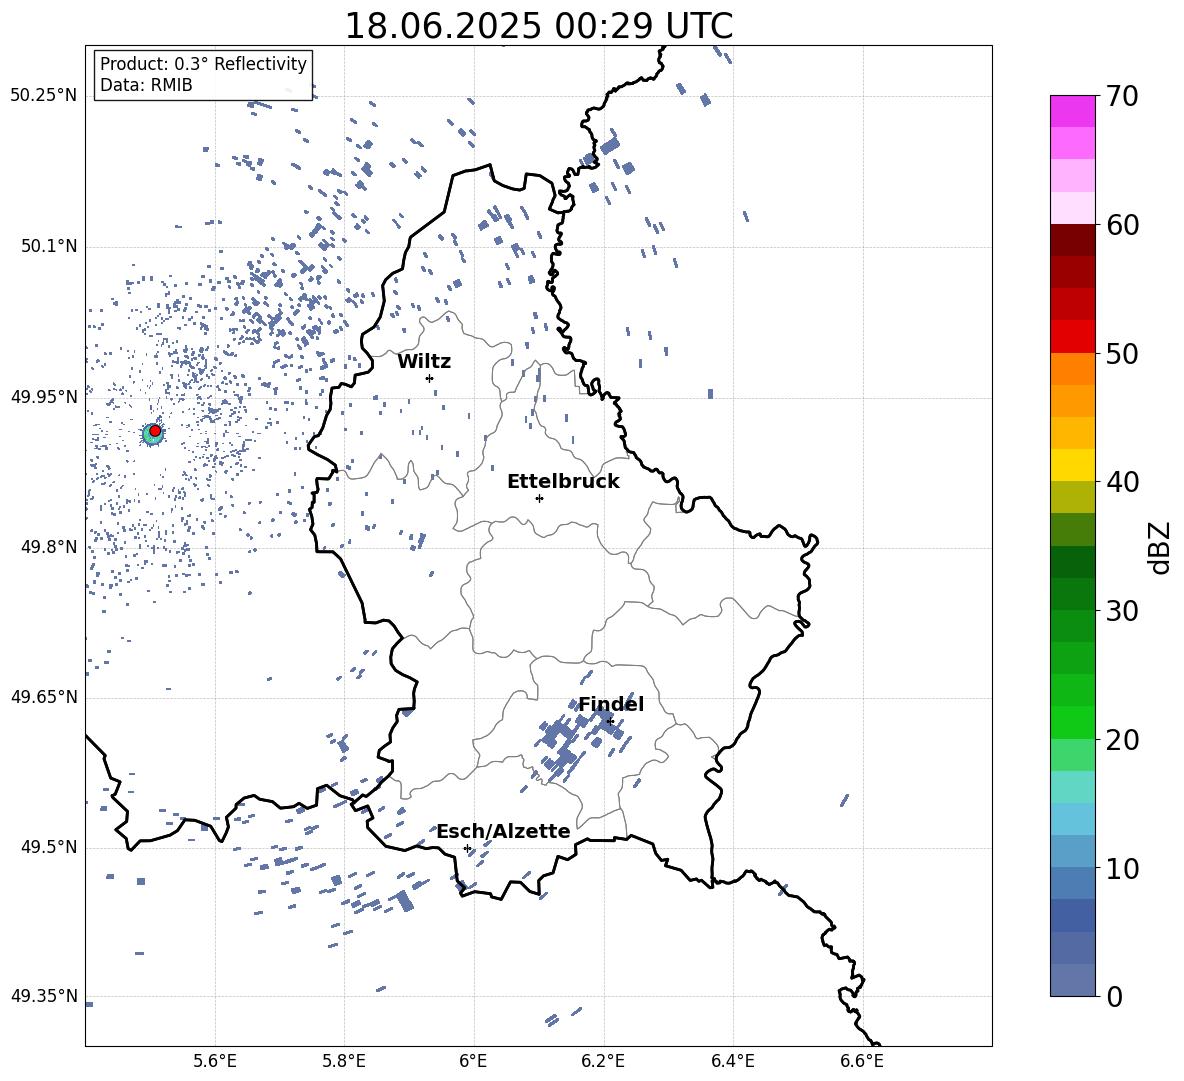Click the Wiltz city label
1184x1081 pixels.
click(424, 362)
